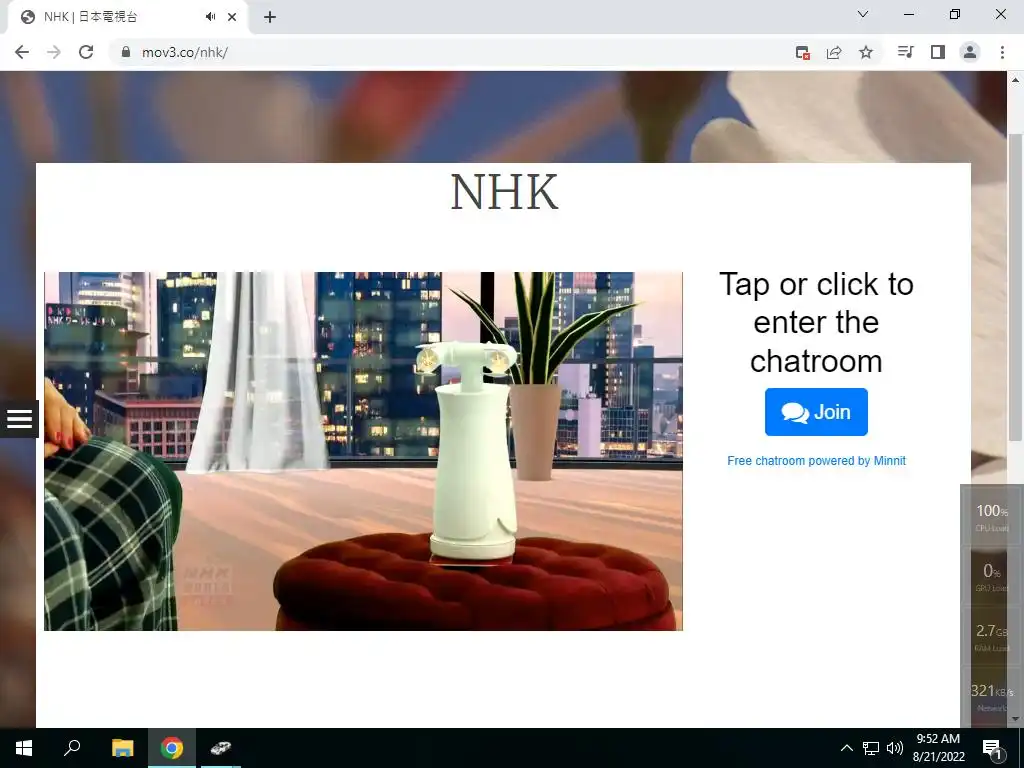The image size is (1024, 768).
Task: Reload the current page
Action: pyautogui.click(x=86, y=52)
